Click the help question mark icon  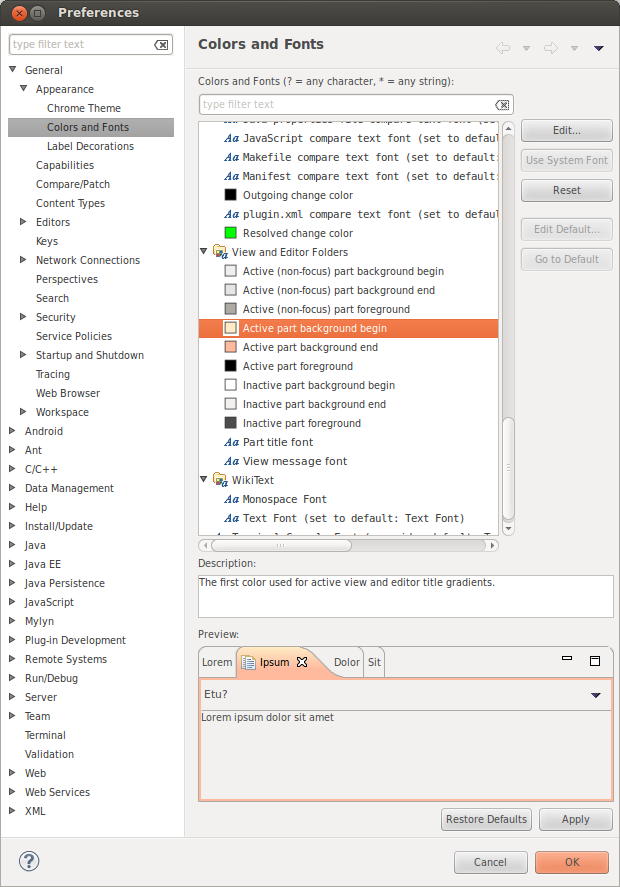pos(29,862)
